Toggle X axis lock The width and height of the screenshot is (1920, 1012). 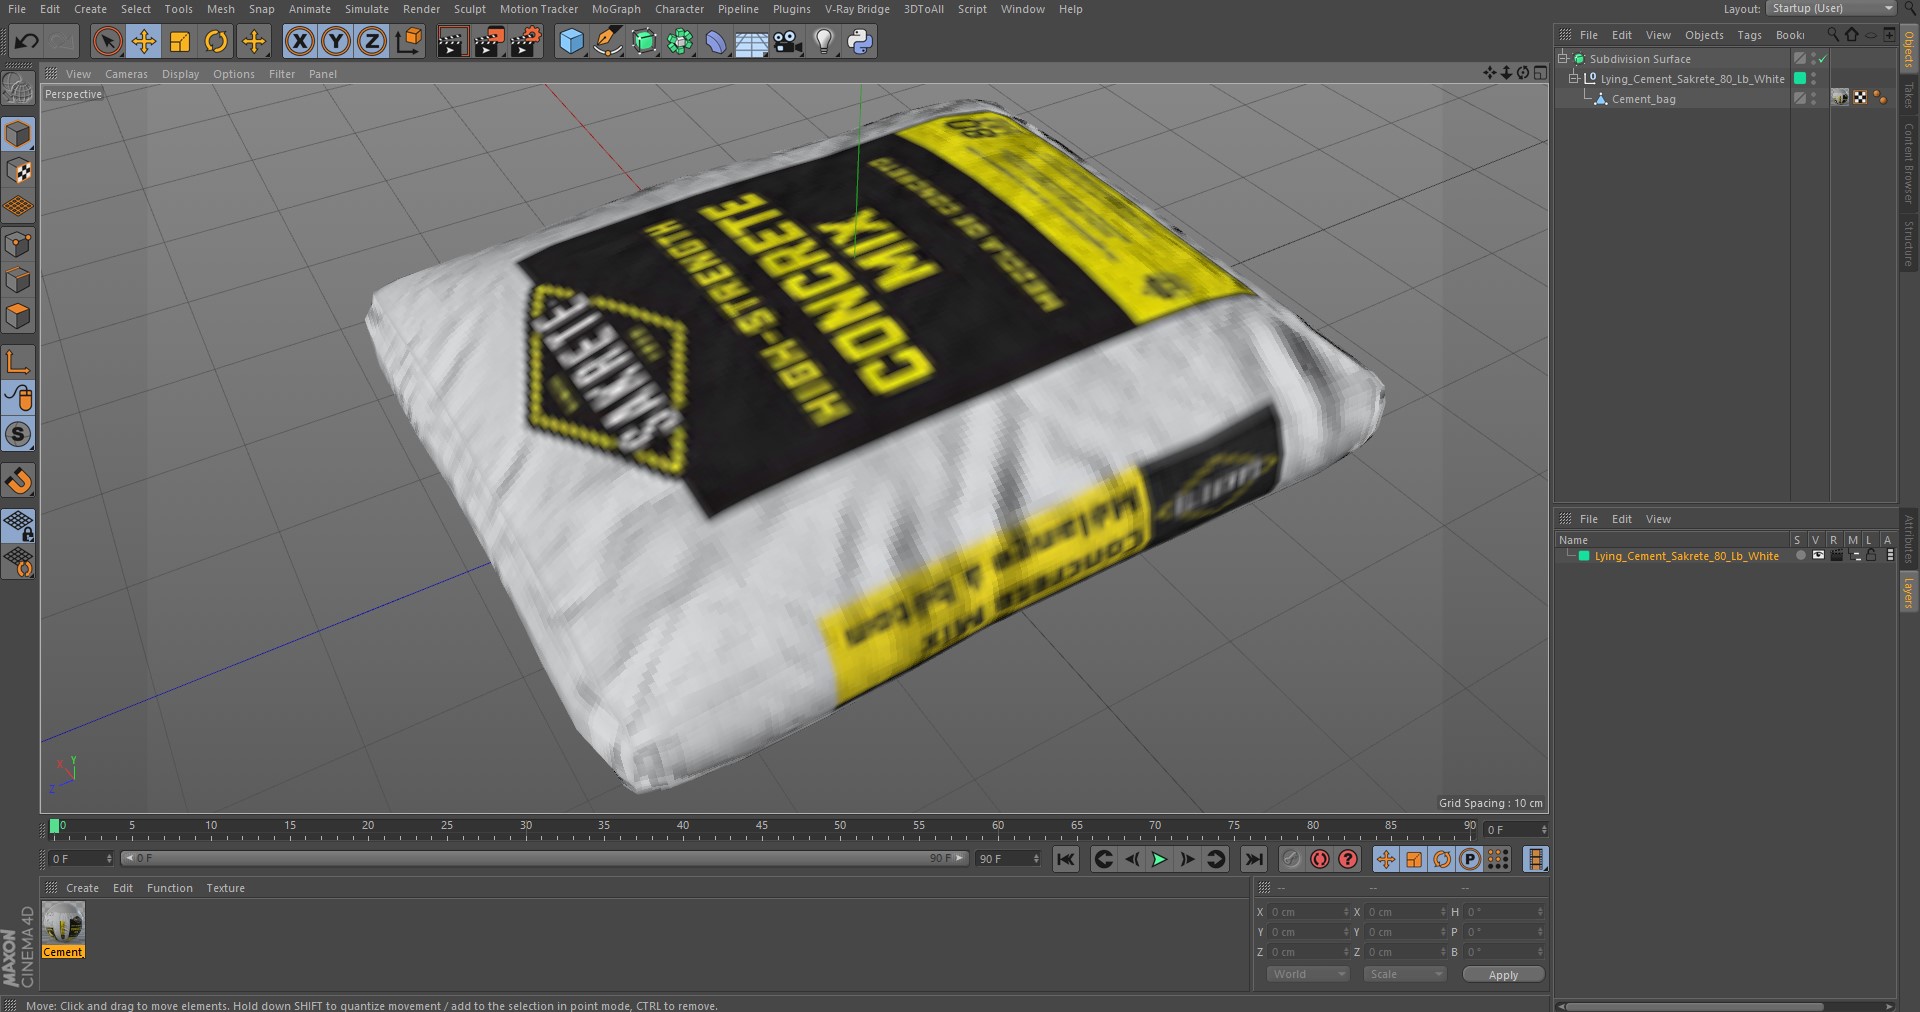(299, 41)
